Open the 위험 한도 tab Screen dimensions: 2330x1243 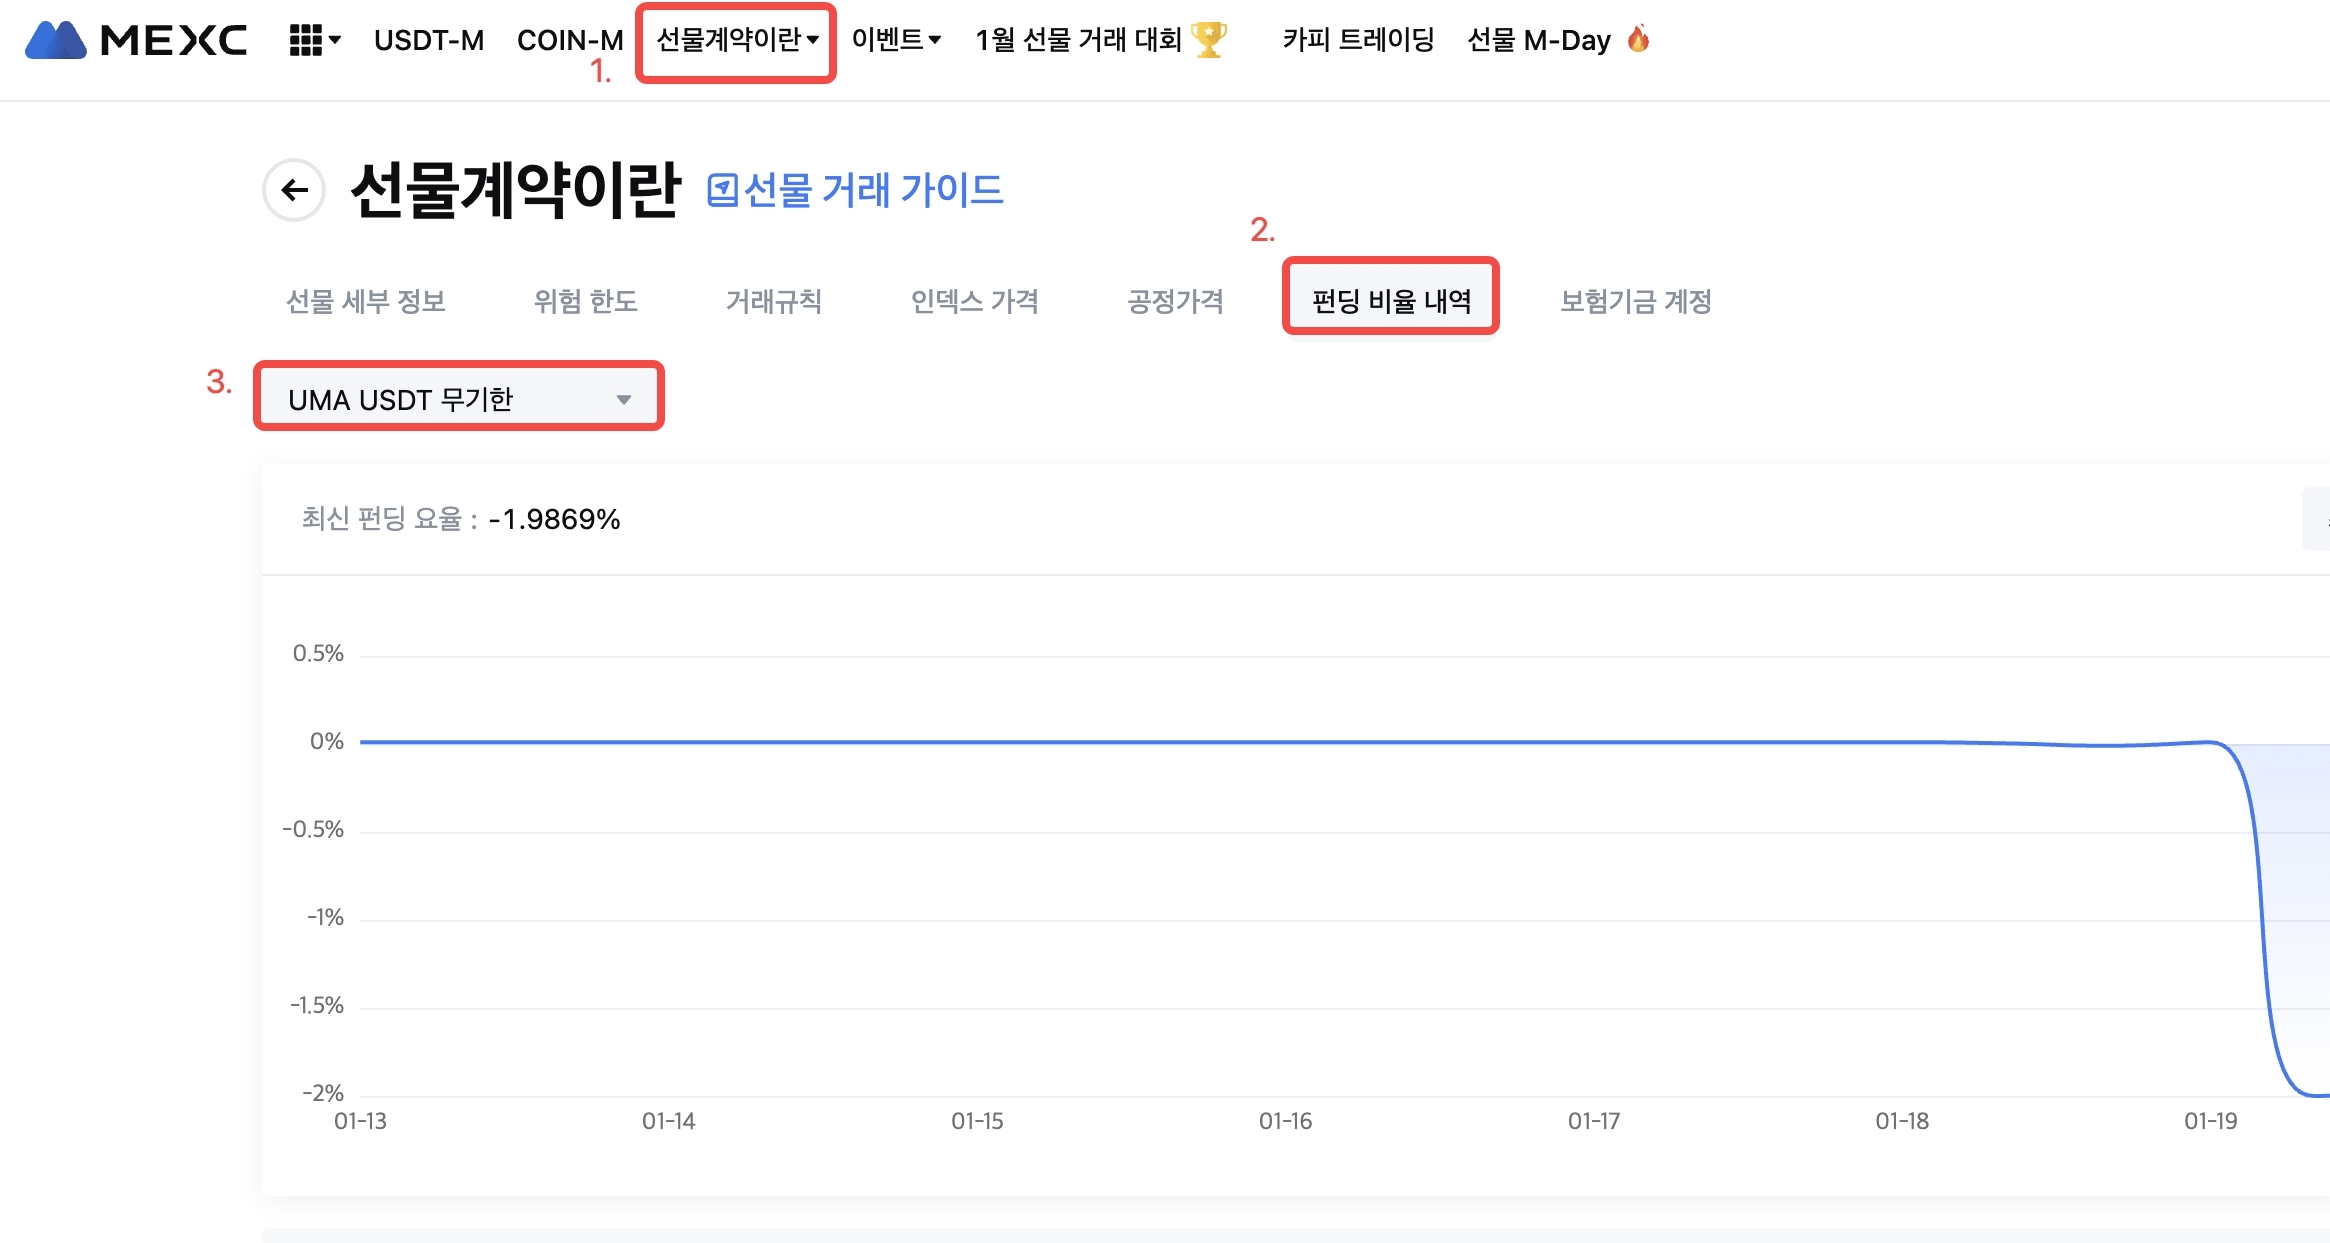point(586,301)
